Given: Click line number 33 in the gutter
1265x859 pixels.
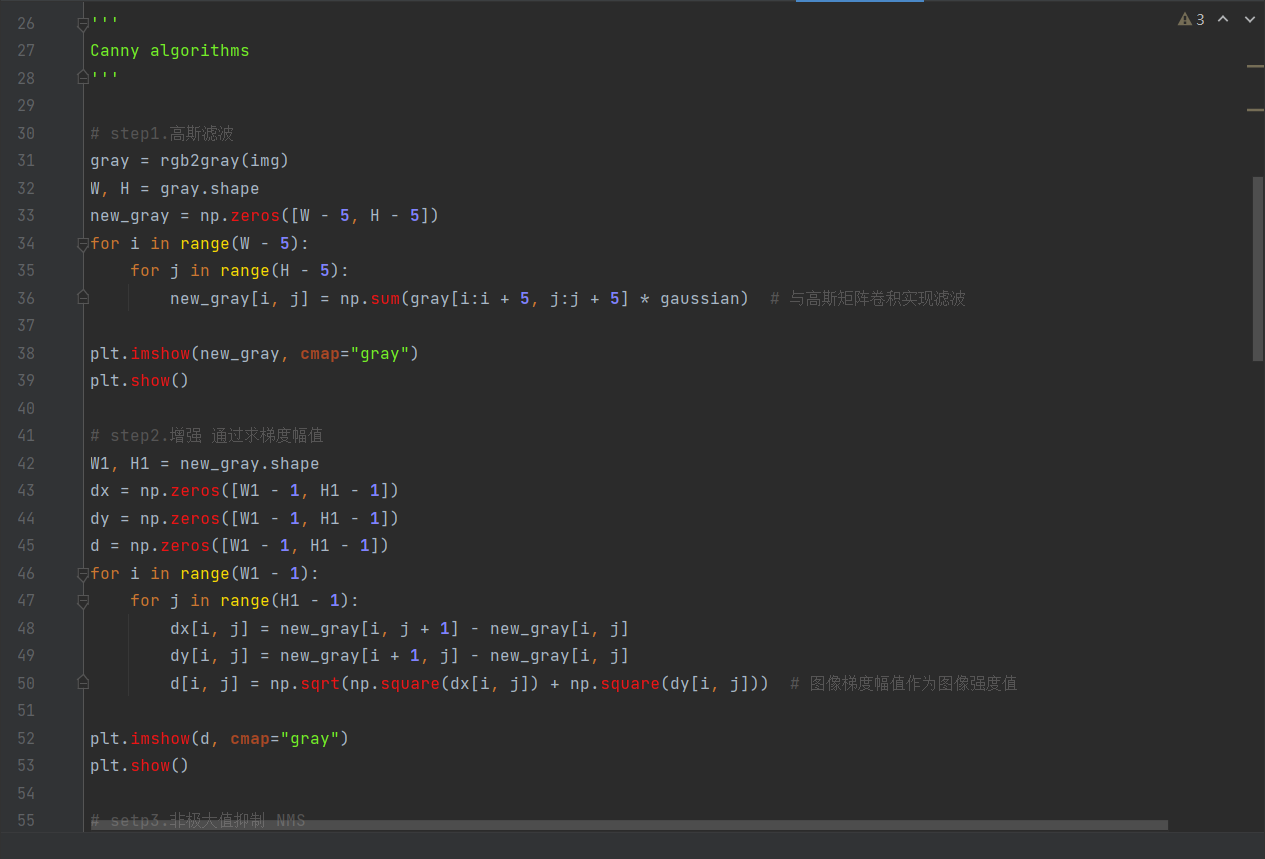Looking at the screenshot, I should coord(26,215).
